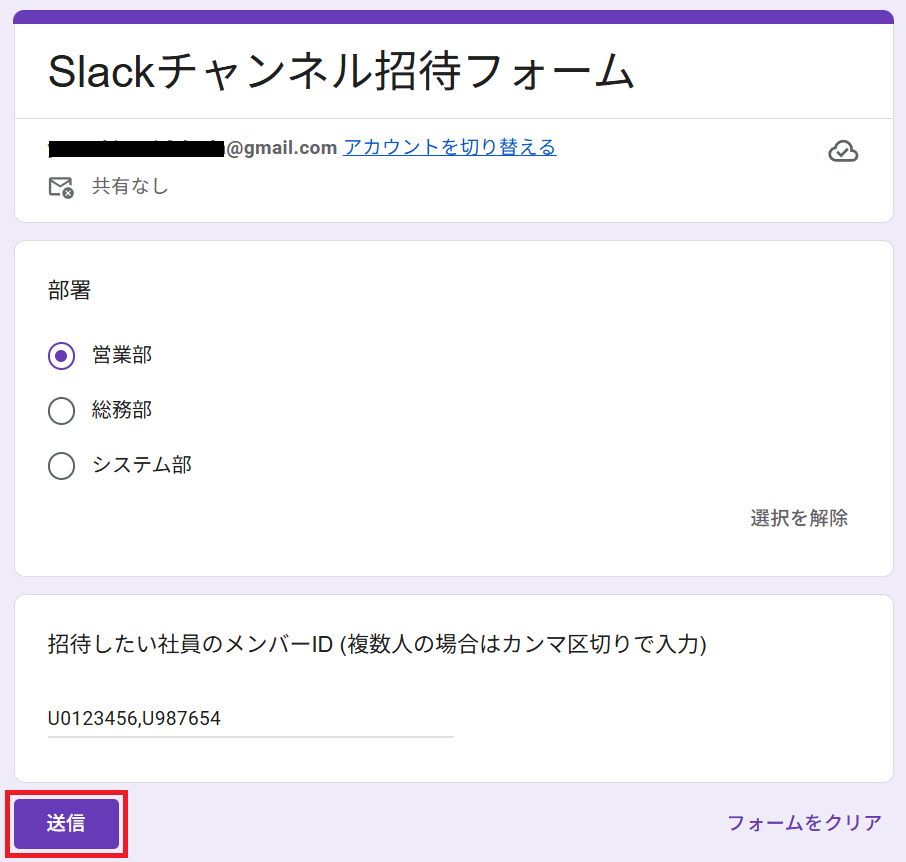906x862 pixels.
Task: Click the redacted gmail.com account address
Action: click(192, 148)
